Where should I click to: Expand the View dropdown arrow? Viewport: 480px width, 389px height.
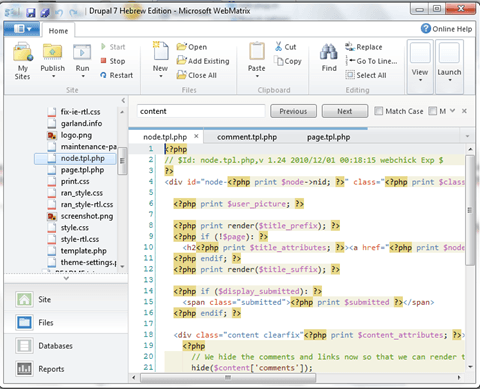pos(420,80)
